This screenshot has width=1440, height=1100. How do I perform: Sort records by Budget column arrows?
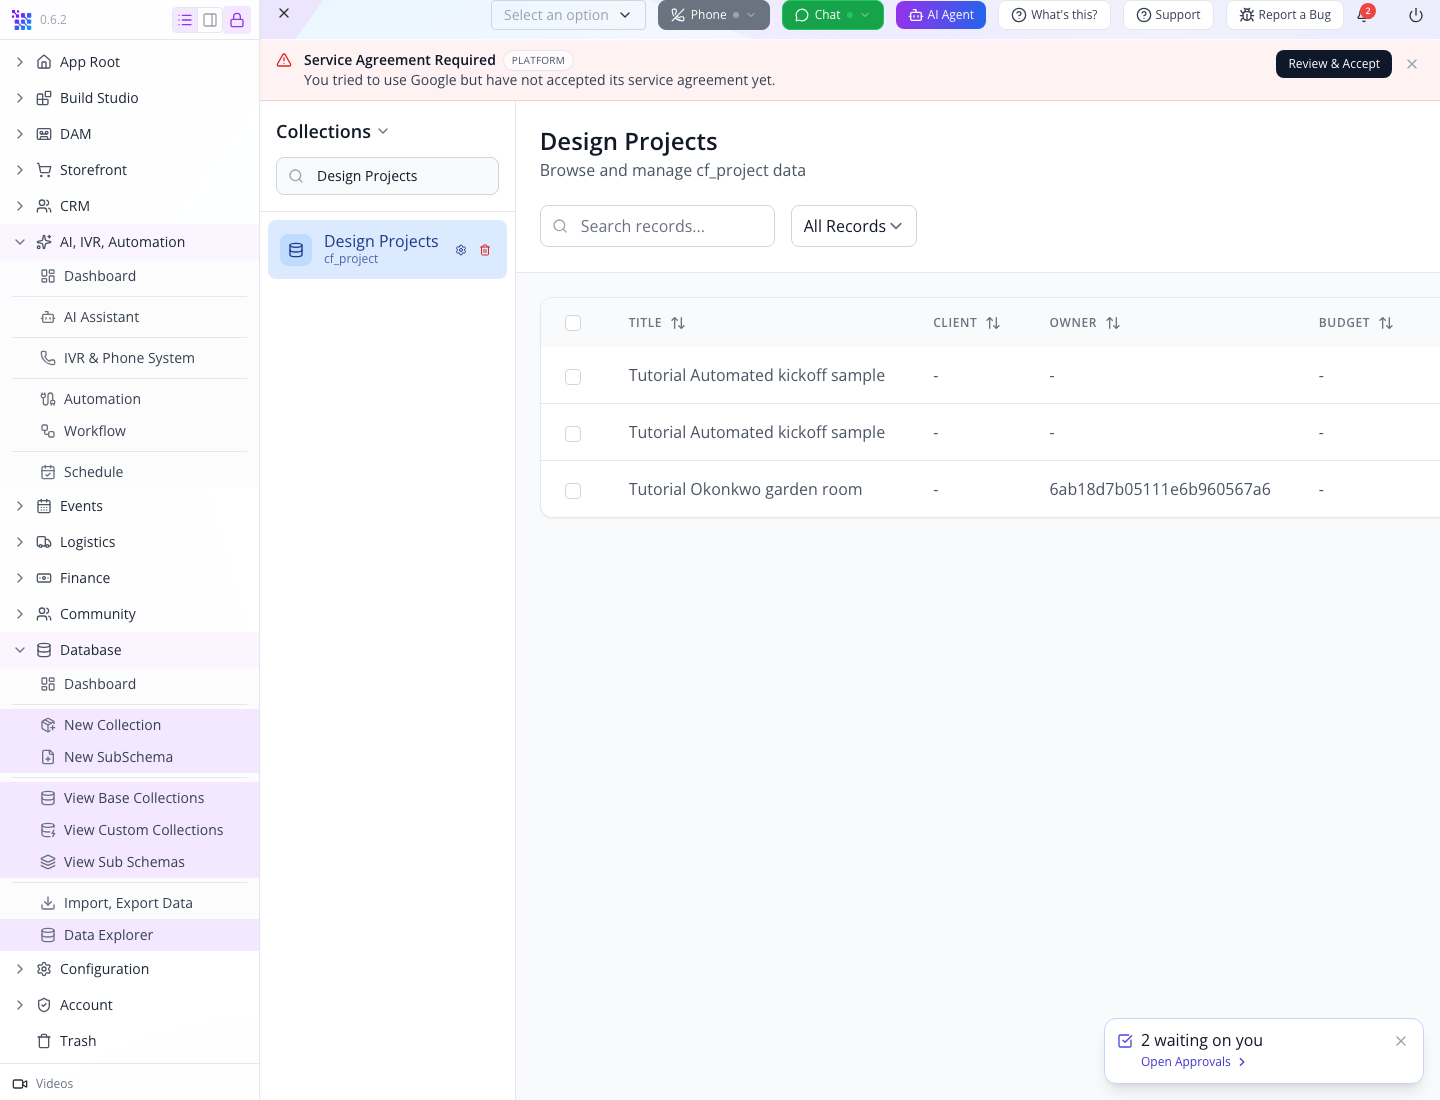[1386, 323]
